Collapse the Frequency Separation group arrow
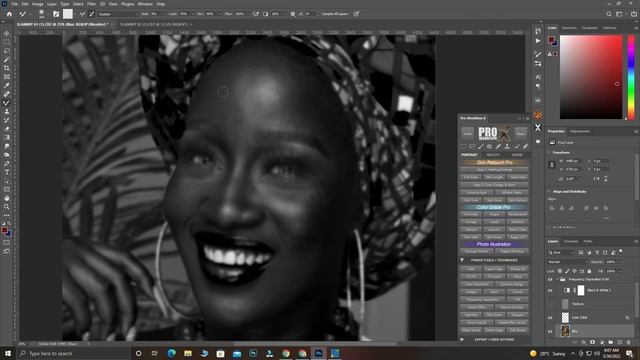This screenshot has height=360, width=640. tap(557, 280)
